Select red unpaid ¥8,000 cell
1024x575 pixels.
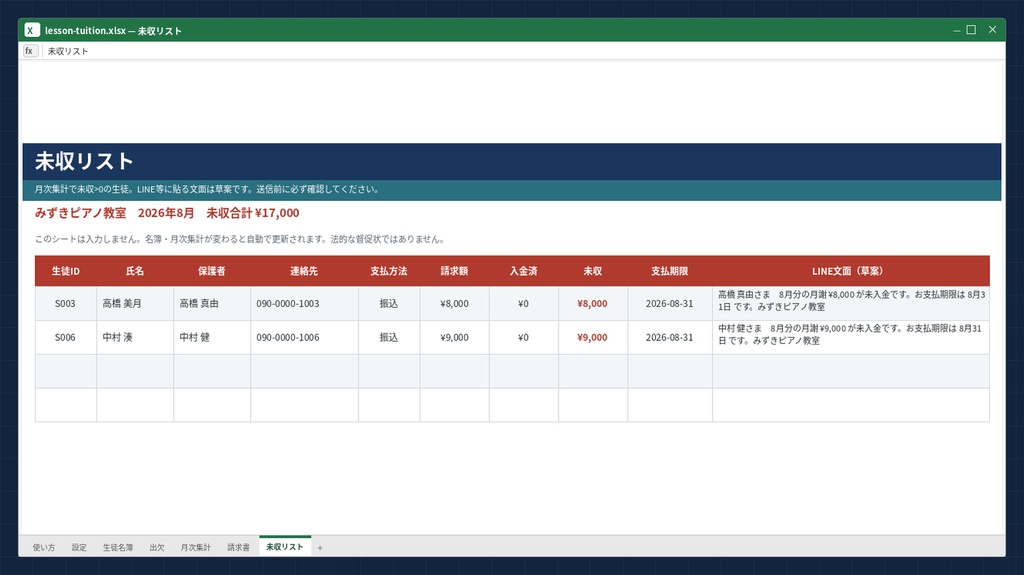pos(592,303)
